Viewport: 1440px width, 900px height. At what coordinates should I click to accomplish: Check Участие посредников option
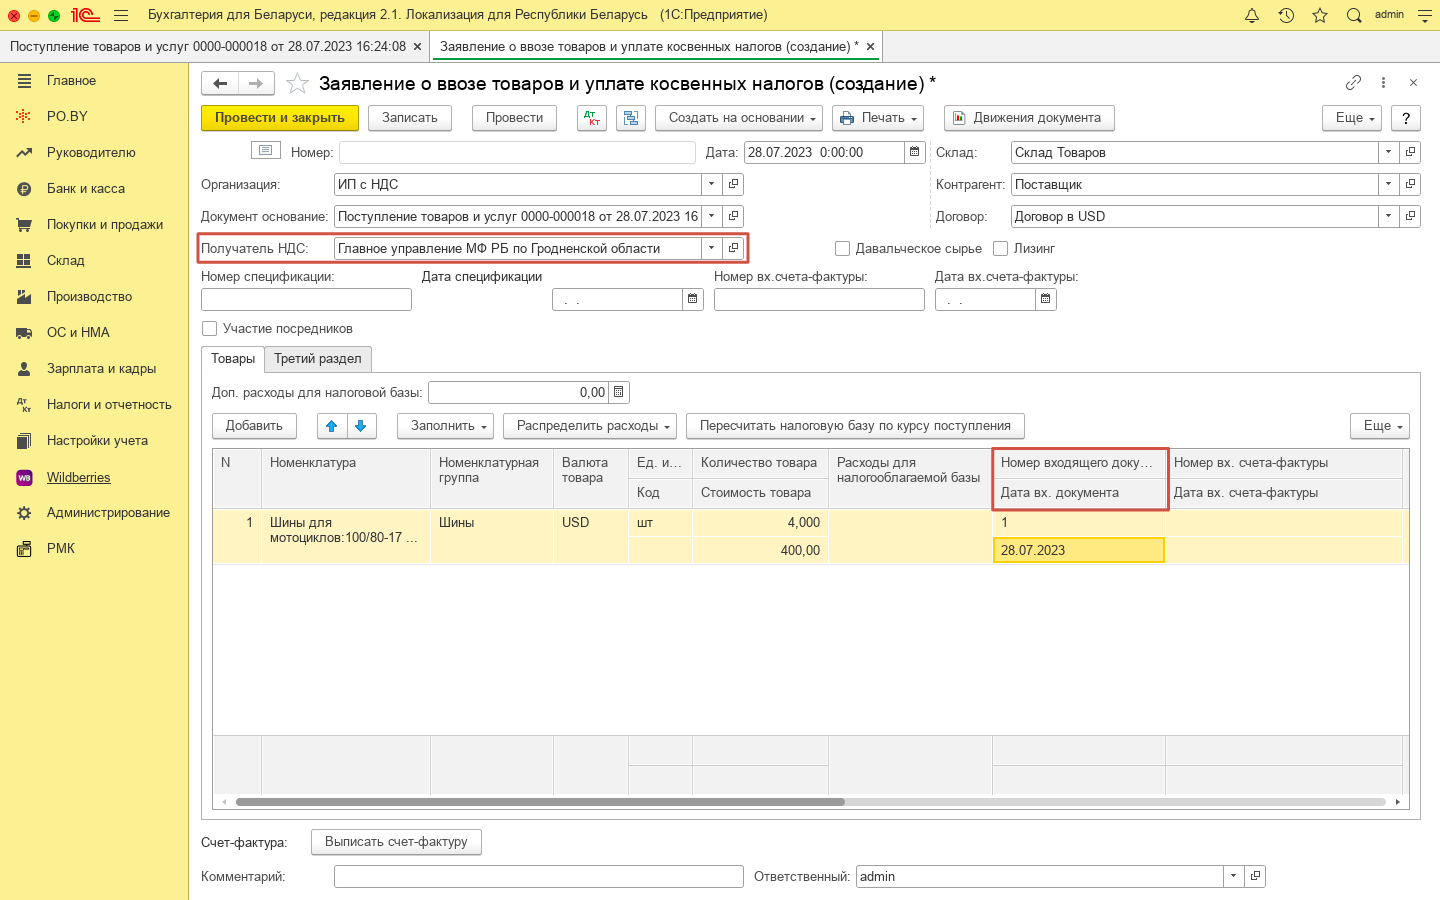[x=209, y=328]
